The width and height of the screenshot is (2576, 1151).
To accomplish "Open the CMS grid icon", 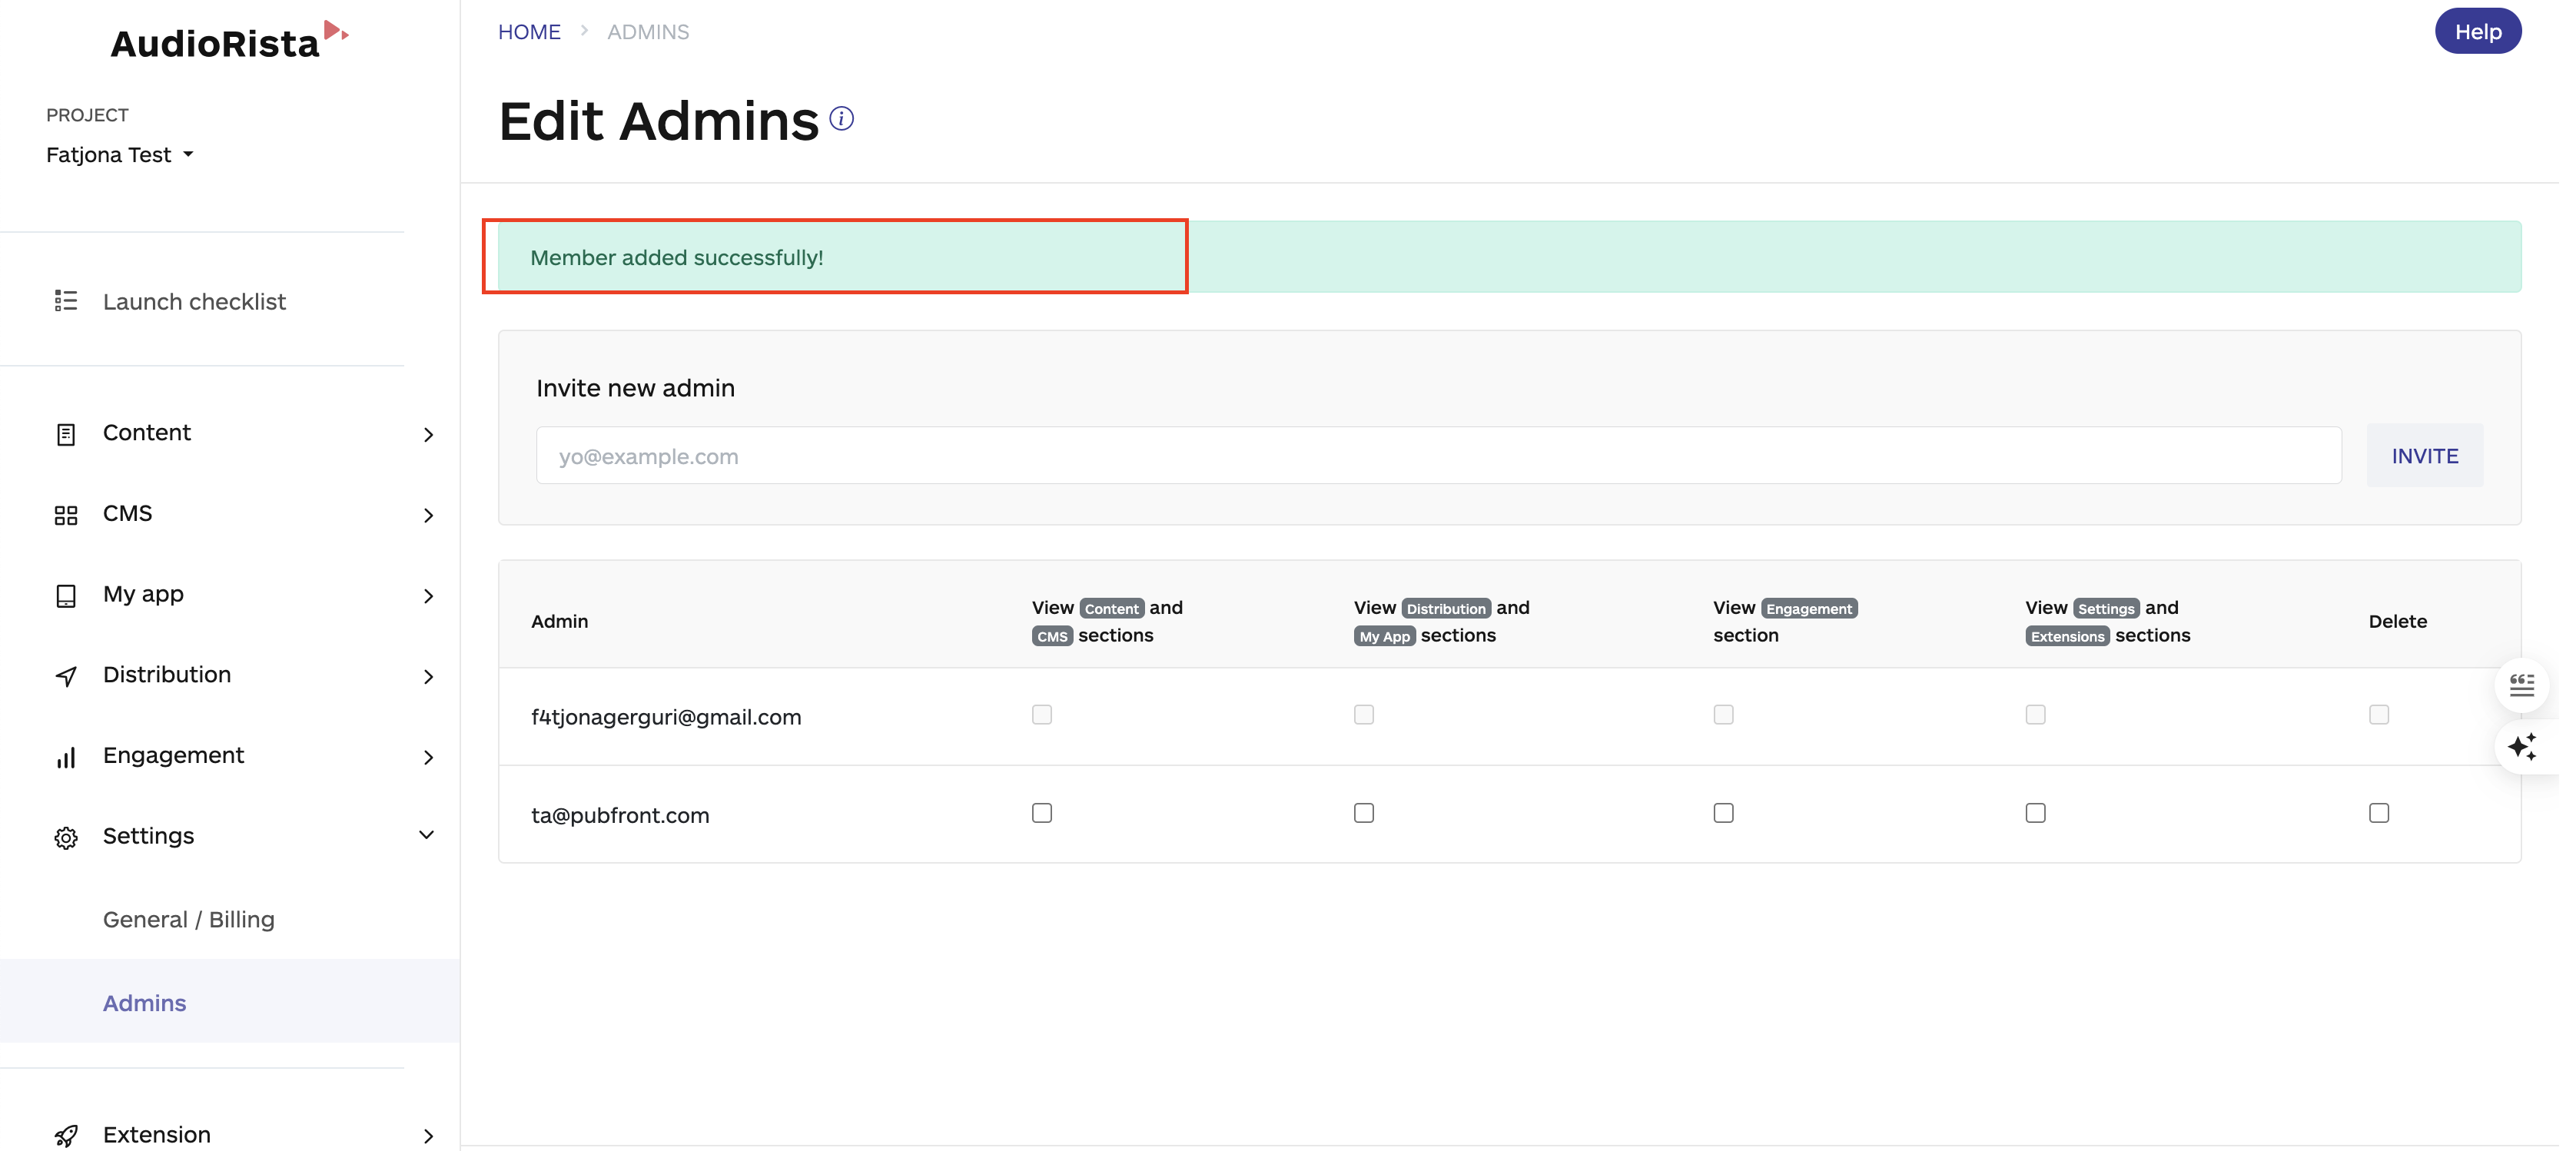I will pos(65,515).
